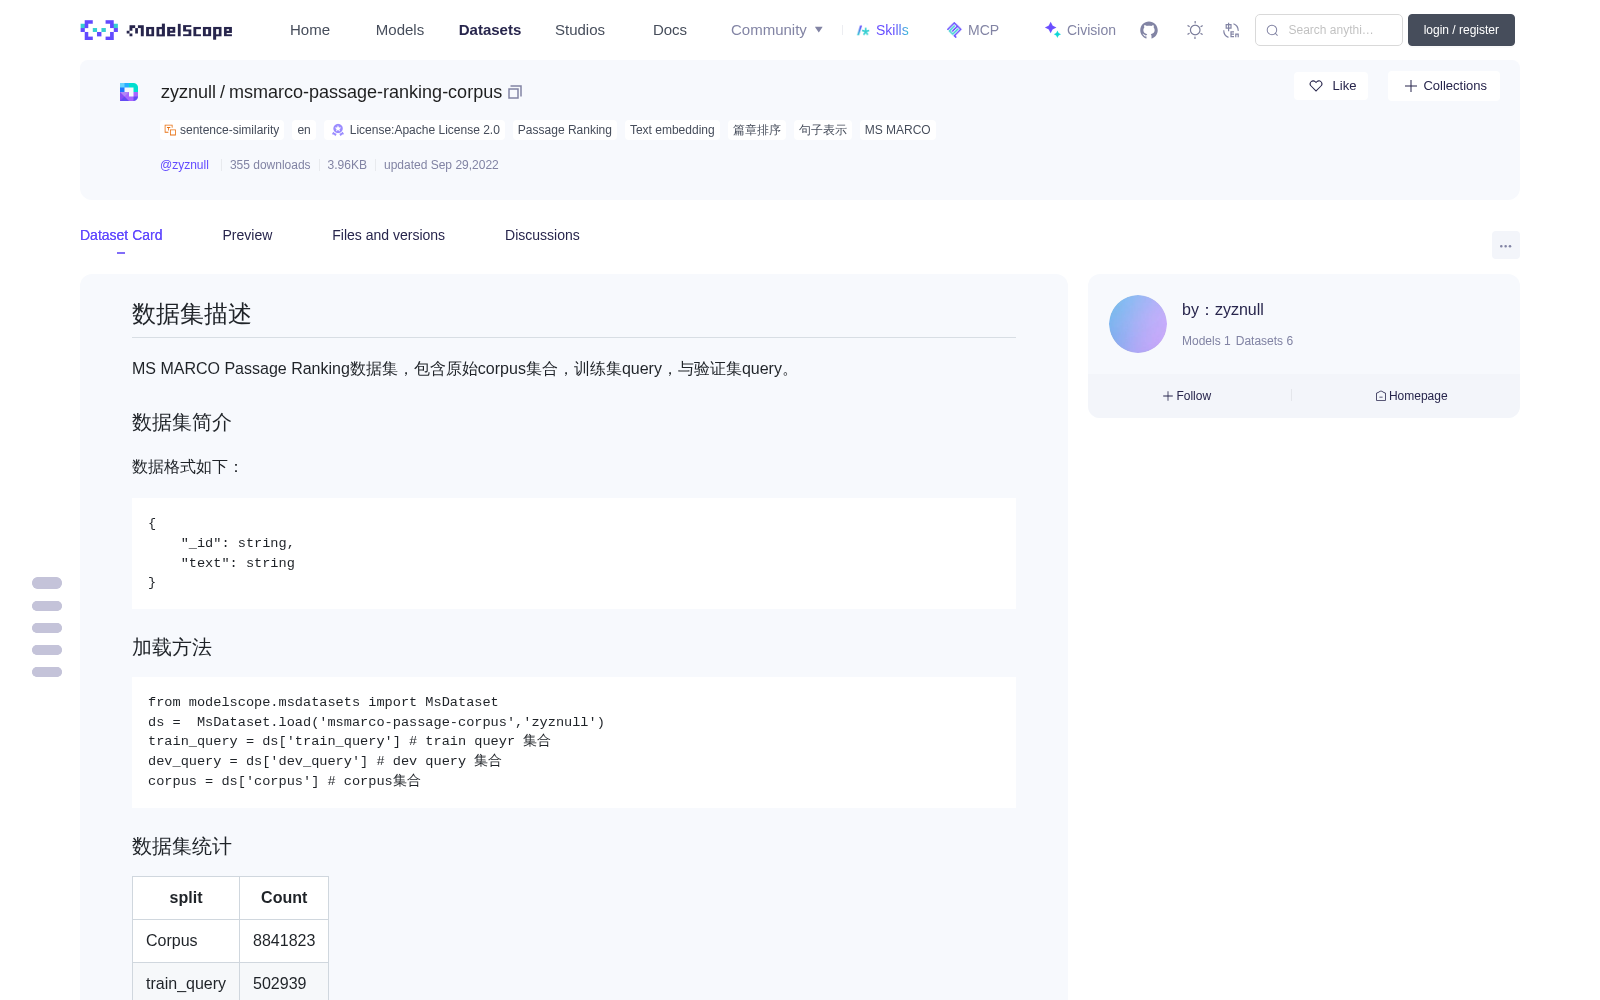Click the 355 downloads text
Viewport: 1600px width, 1000px height.
click(270, 165)
